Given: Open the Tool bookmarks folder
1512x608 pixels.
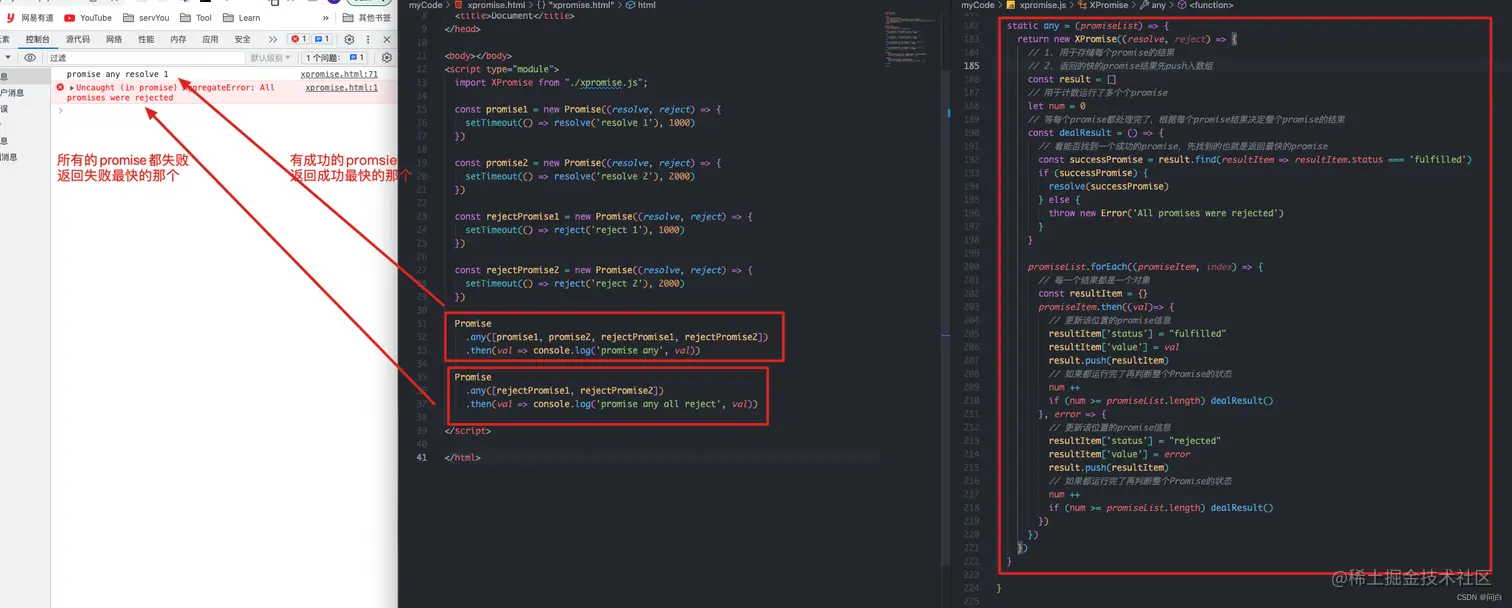Looking at the screenshot, I should [x=196, y=18].
